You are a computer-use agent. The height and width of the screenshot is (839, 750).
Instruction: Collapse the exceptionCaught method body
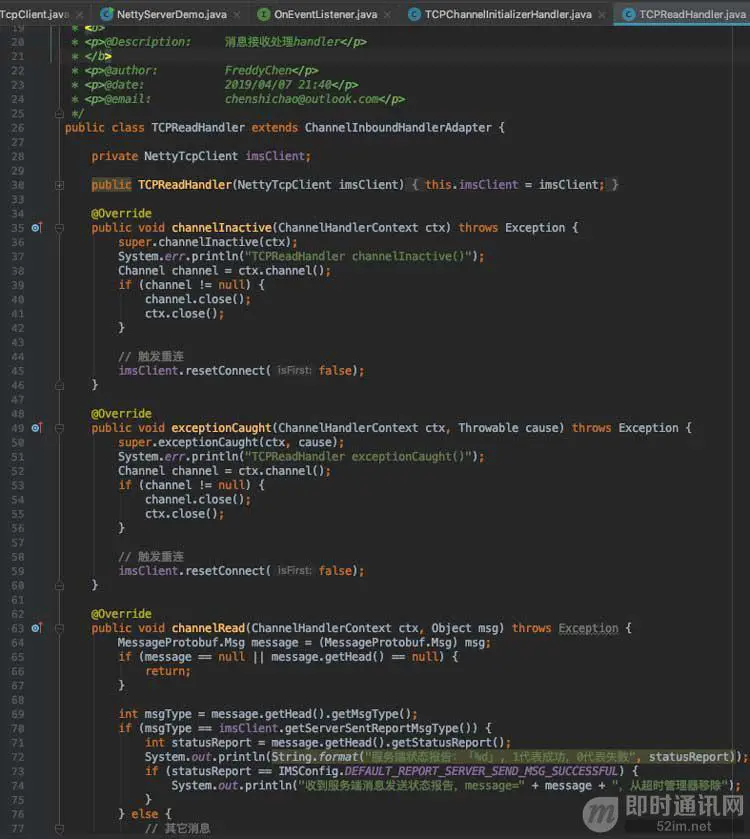[59, 428]
